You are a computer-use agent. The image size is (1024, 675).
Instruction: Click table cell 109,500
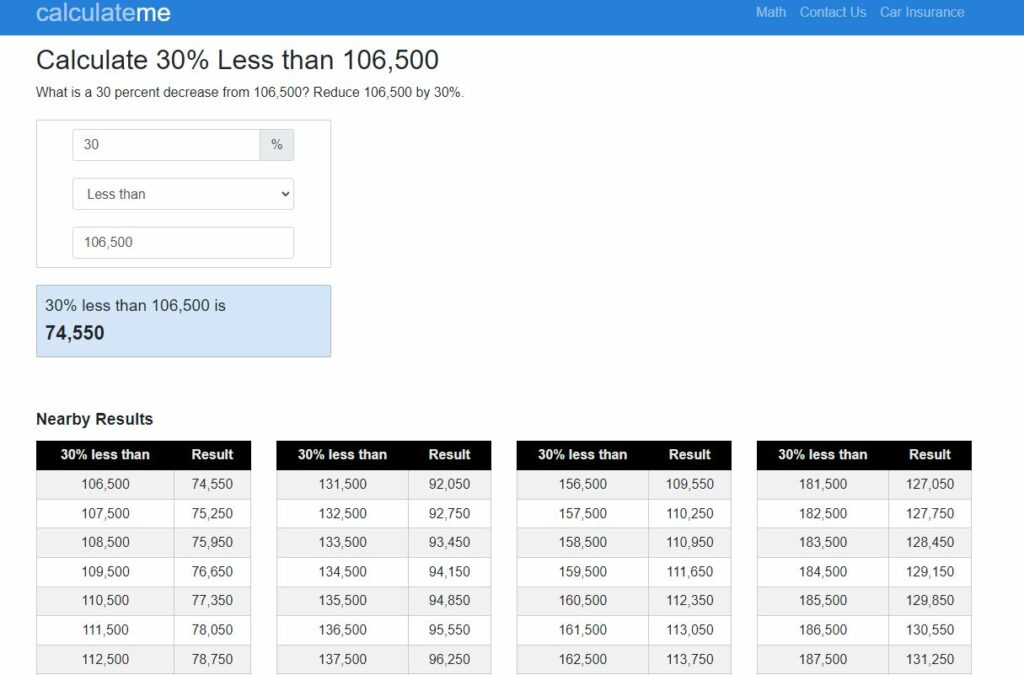point(105,572)
